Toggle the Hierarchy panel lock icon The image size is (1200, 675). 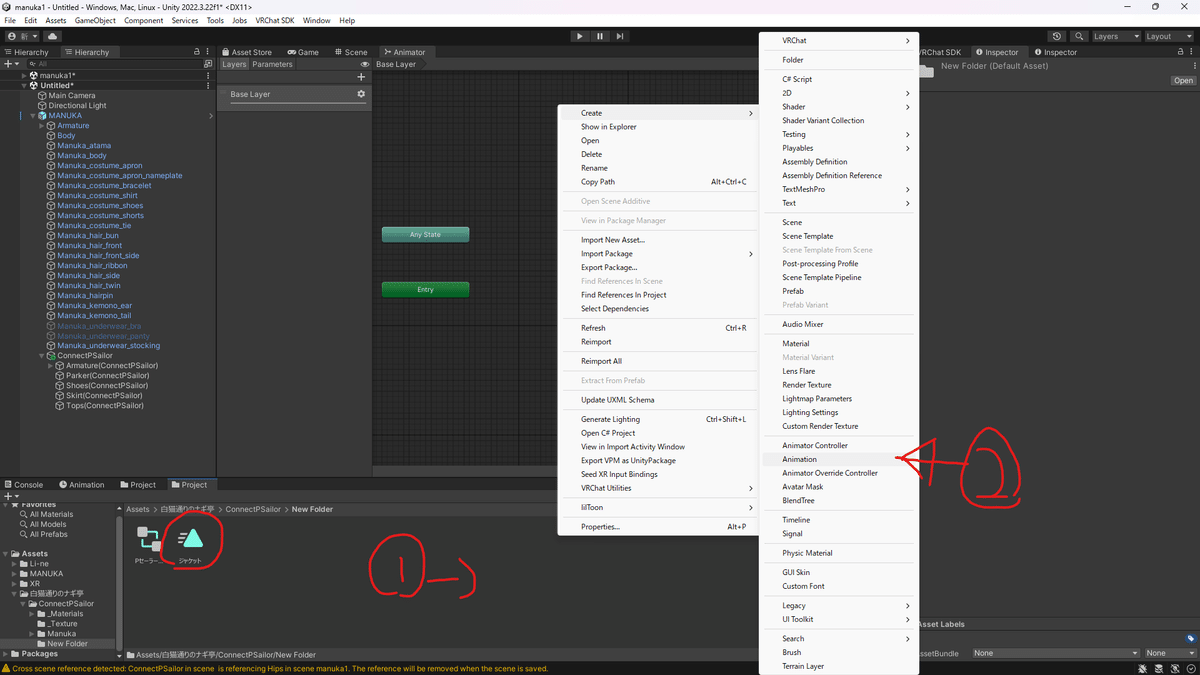tap(197, 52)
